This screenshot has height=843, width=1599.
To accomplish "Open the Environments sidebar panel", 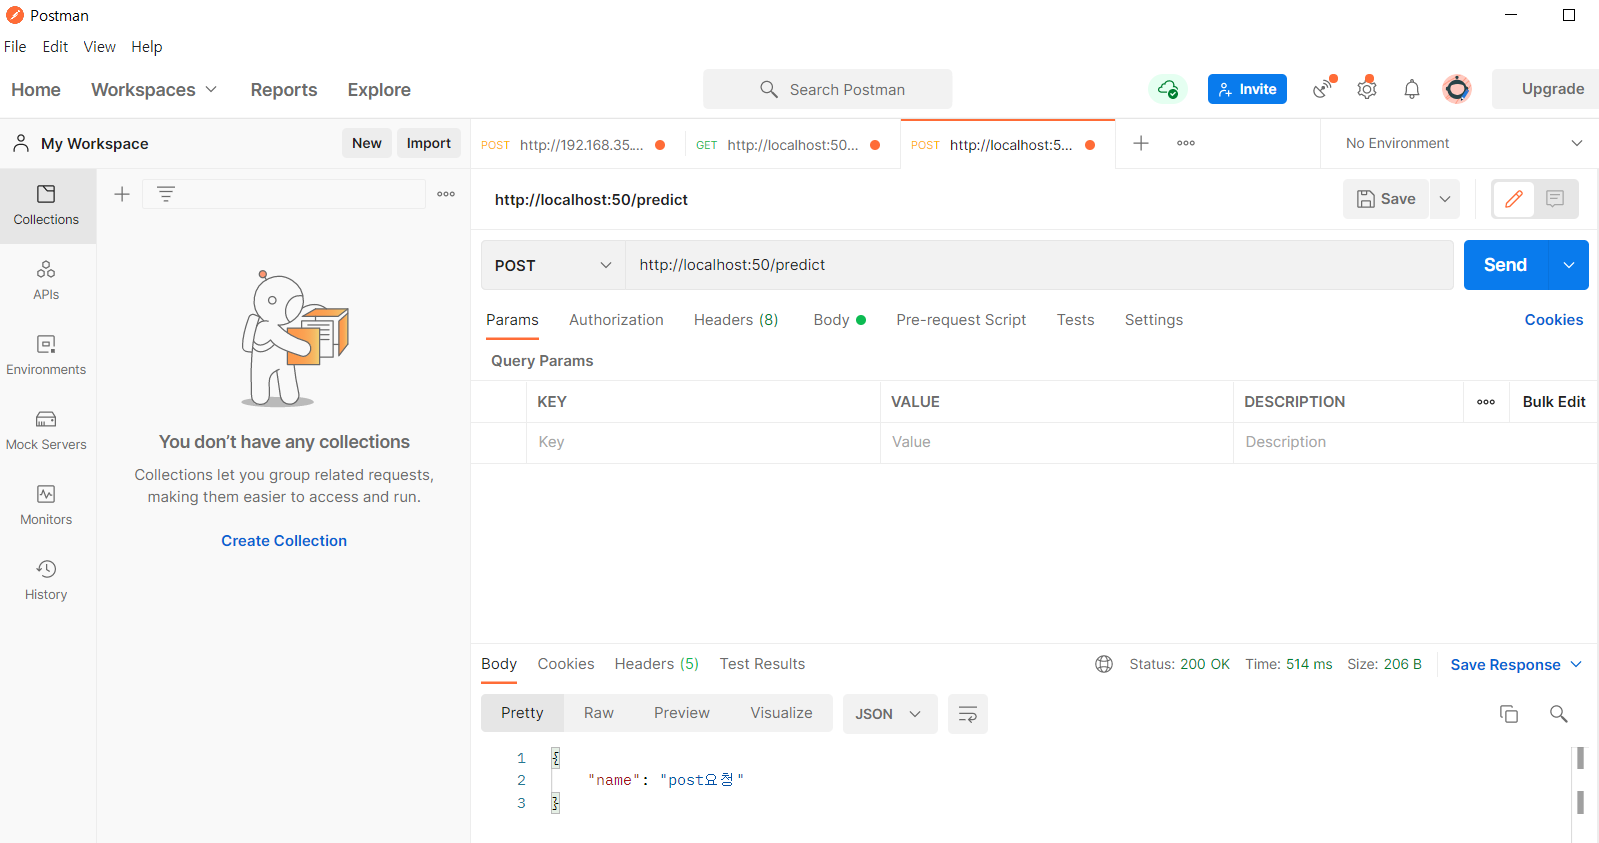I will click(x=46, y=355).
